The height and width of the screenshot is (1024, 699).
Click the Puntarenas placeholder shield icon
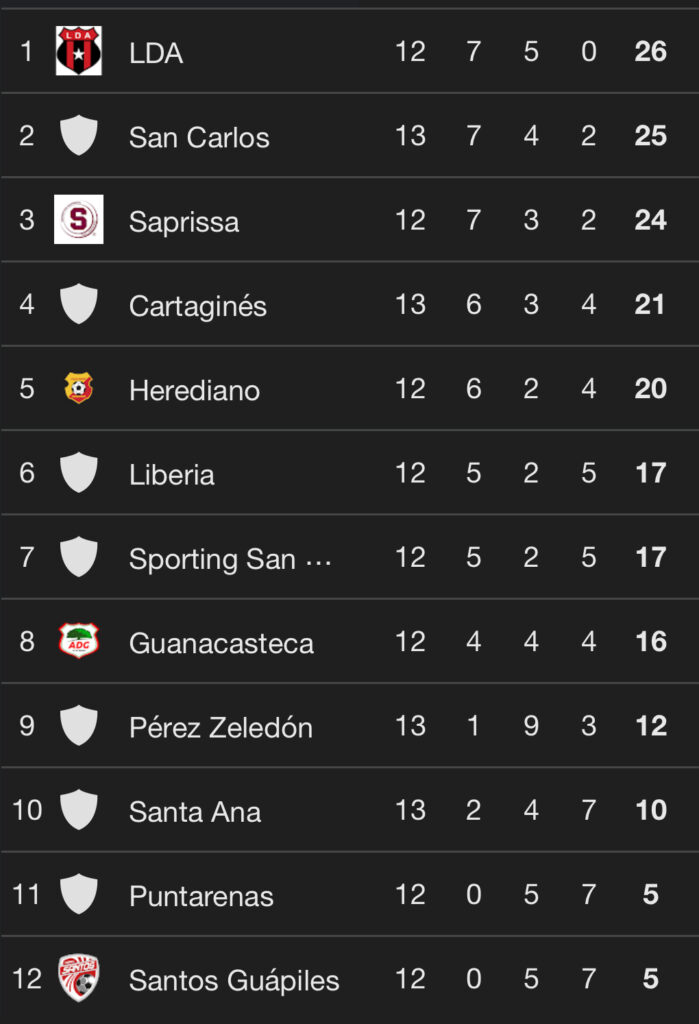(x=78, y=894)
